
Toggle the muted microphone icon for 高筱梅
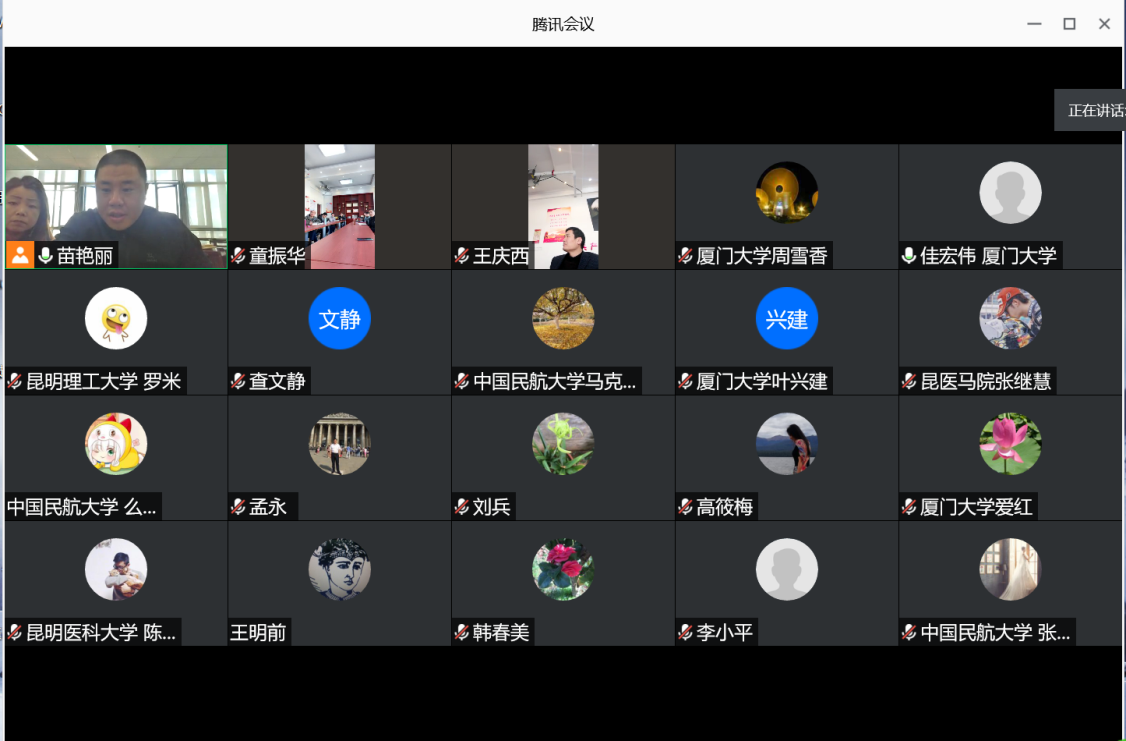pyautogui.click(x=685, y=507)
